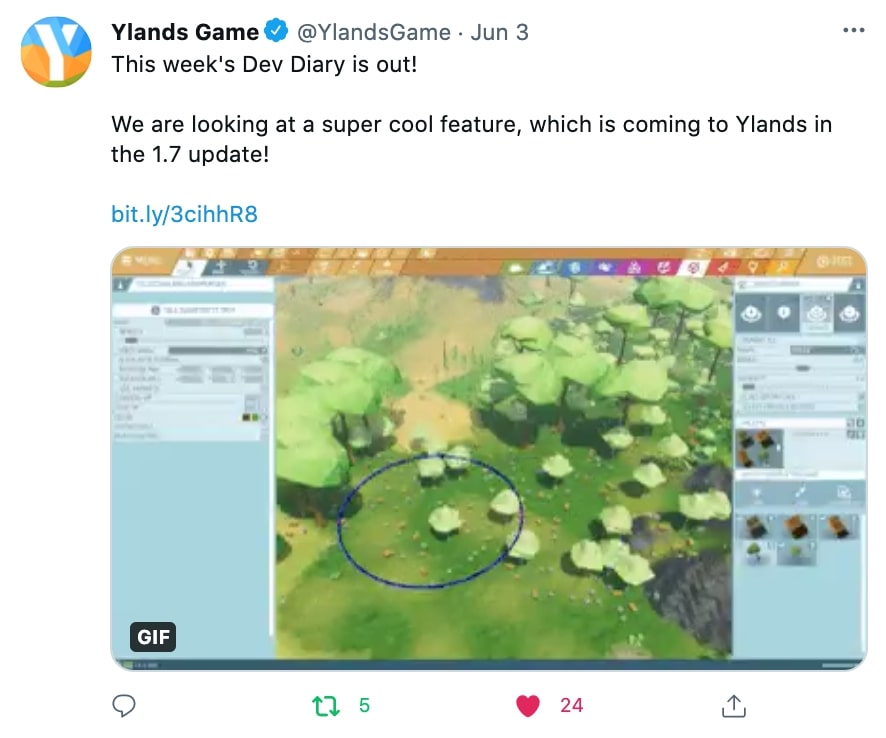This screenshot has height=738, width=886.
Task: Click the reply speech bubble icon
Action: [x=124, y=705]
